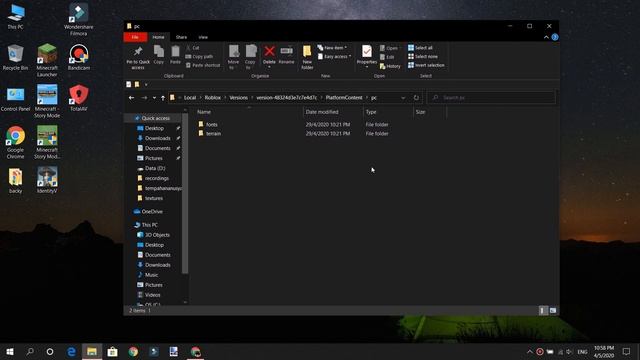Open the Customize Quick Access Toolbar dropdown

[146, 84]
